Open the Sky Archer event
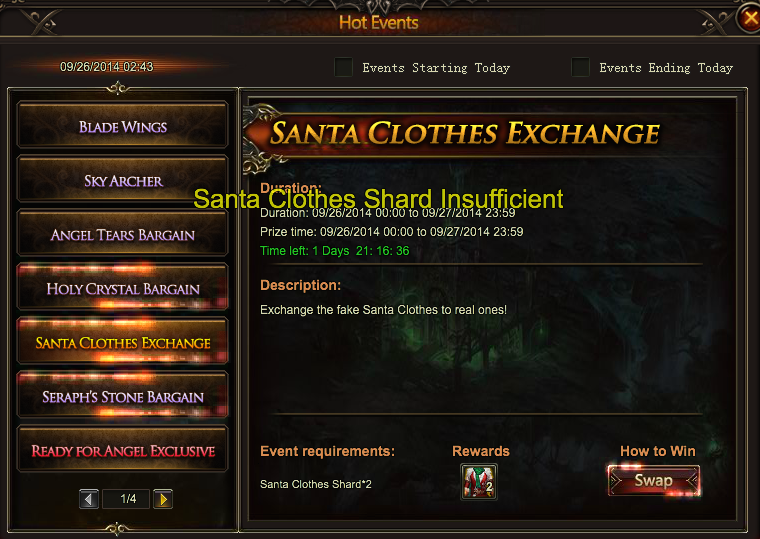Viewport: 760px width, 539px height. pyautogui.click(x=122, y=179)
